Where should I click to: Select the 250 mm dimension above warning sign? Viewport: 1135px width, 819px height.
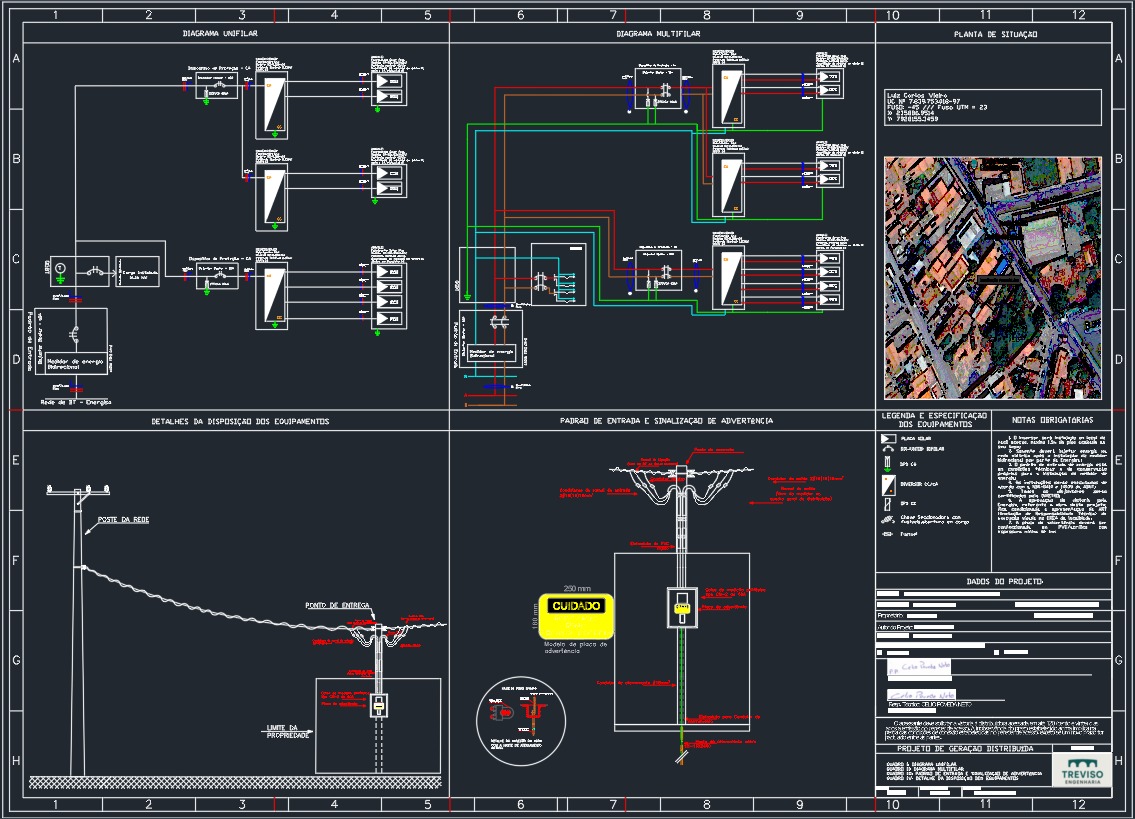click(577, 589)
